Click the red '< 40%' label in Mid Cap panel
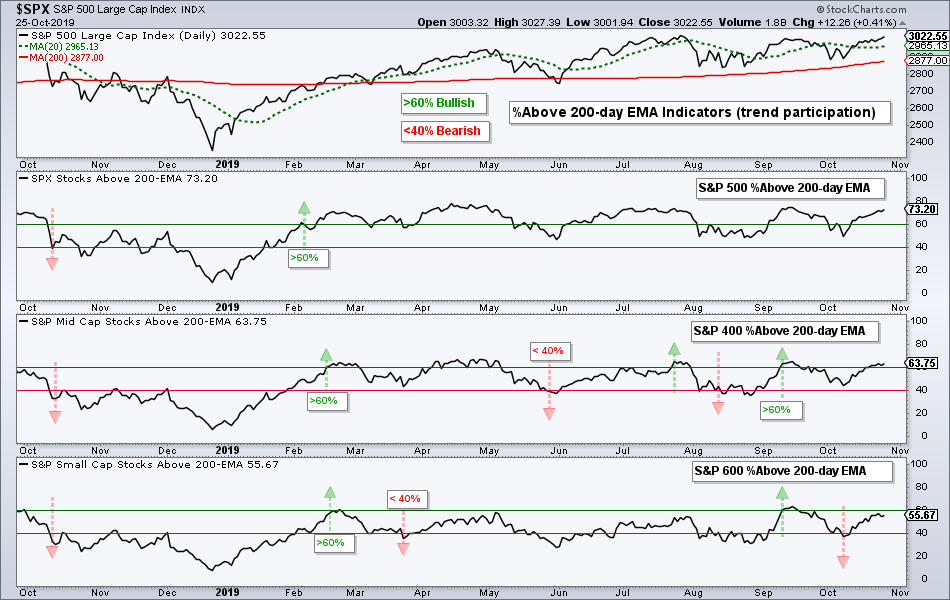The width and height of the screenshot is (950, 600). tap(550, 351)
